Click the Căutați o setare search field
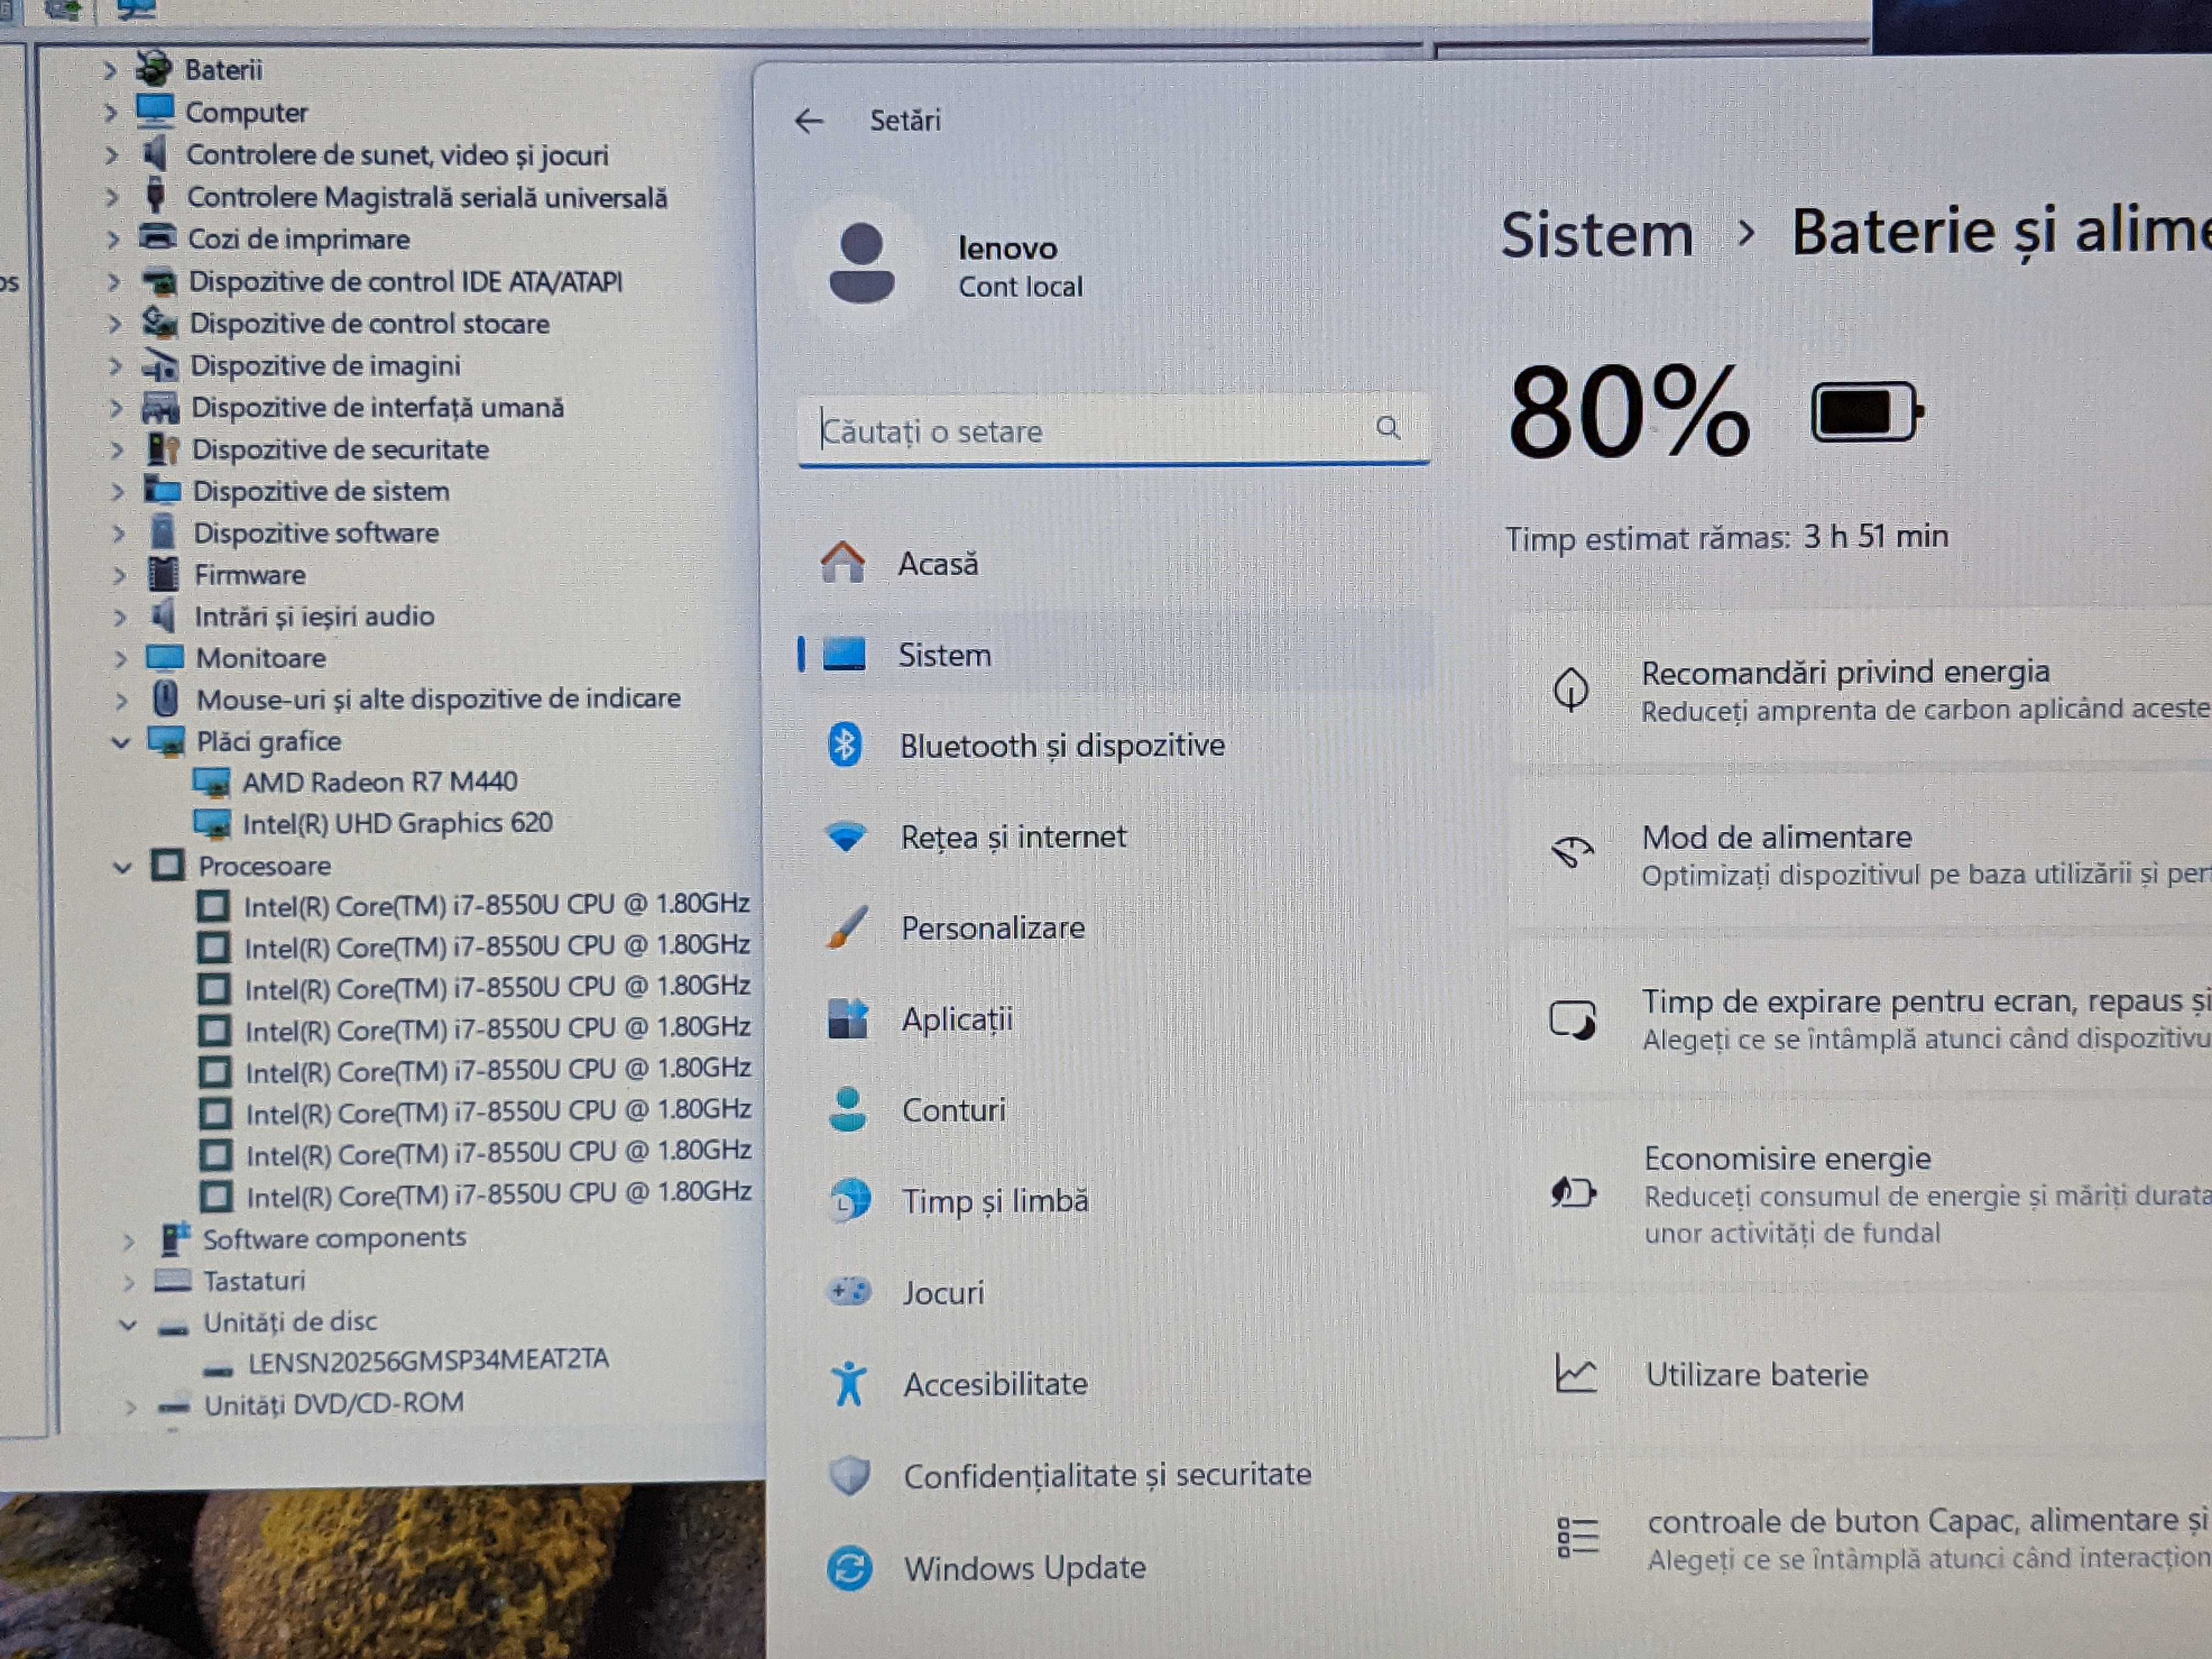Image resolution: width=2212 pixels, height=1659 pixels. click(x=1114, y=430)
